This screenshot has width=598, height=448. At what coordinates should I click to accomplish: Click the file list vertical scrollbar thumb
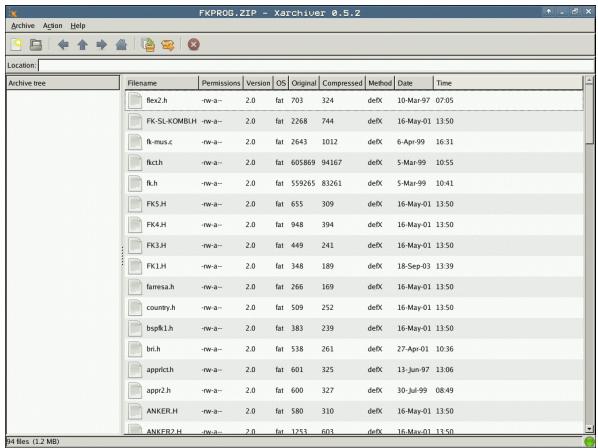pos(589,114)
